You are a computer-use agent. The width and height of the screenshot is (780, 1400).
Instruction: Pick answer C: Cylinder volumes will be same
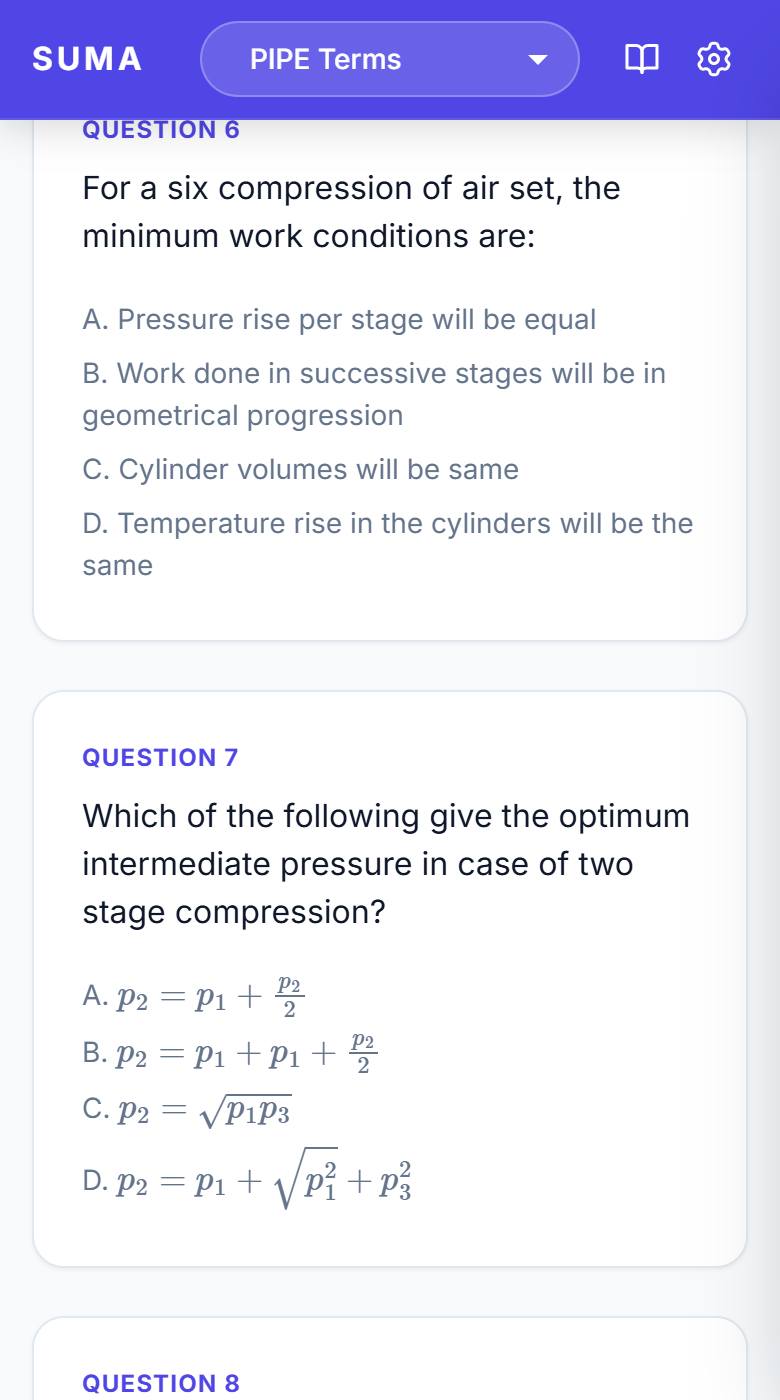[x=301, y=470]
